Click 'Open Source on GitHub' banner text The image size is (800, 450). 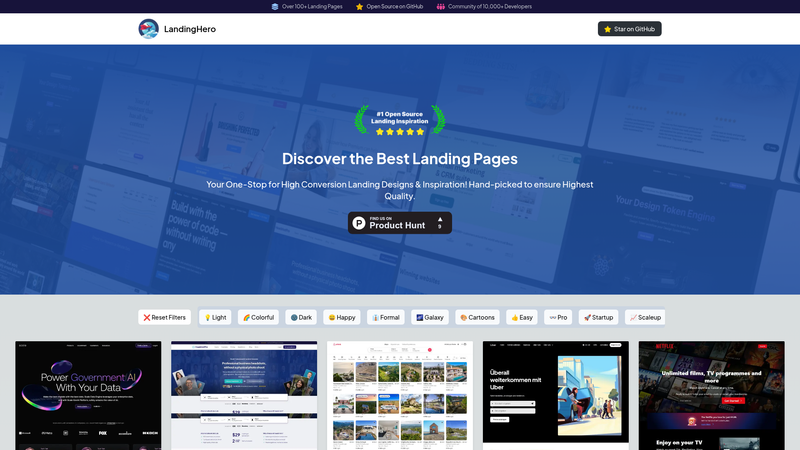pyautogui.click(x=394, y=7)
